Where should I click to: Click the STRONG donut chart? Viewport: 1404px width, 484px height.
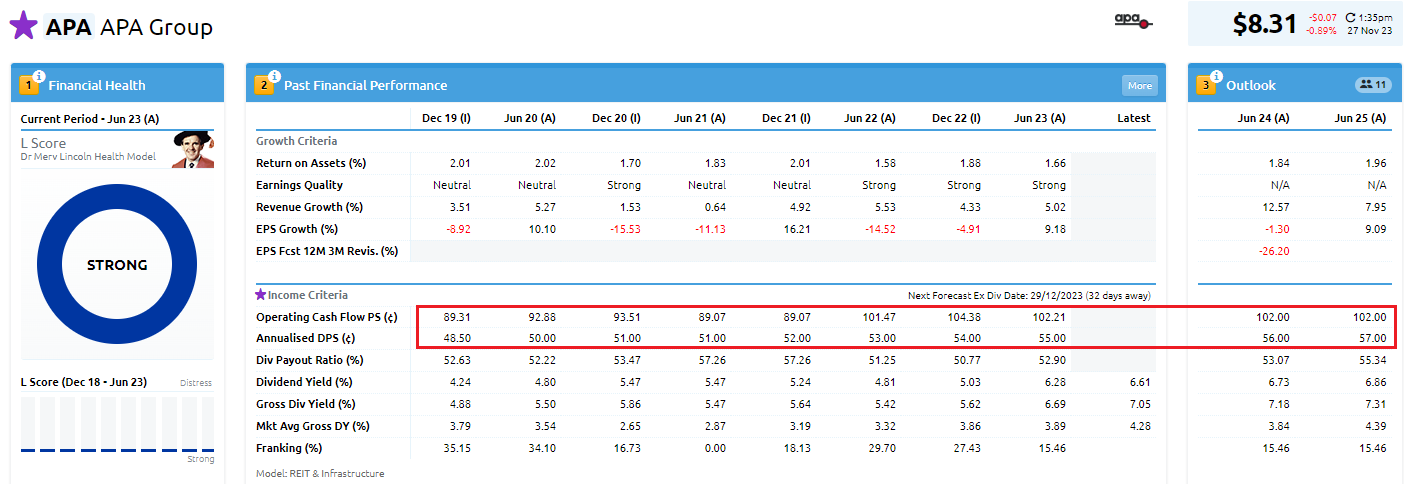point(117,265)
